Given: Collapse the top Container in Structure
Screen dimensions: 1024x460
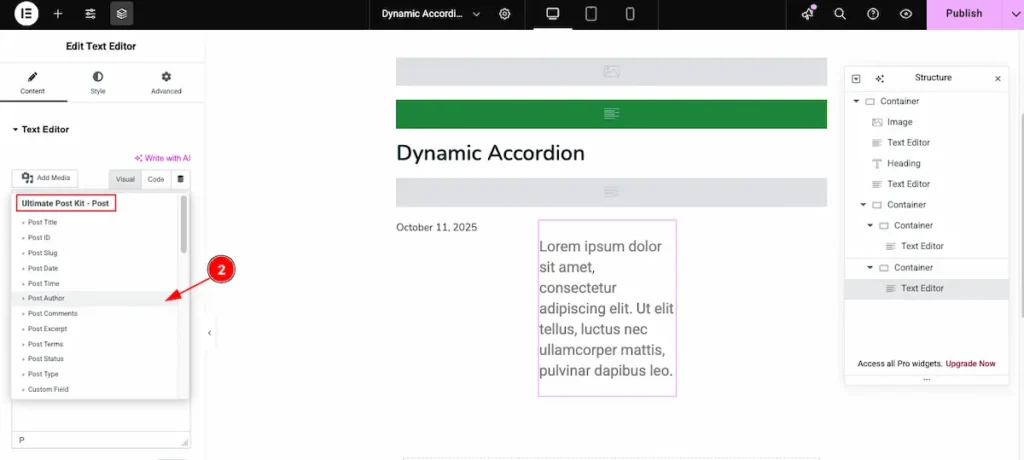Looking at the screenshot, I should 857,102.
